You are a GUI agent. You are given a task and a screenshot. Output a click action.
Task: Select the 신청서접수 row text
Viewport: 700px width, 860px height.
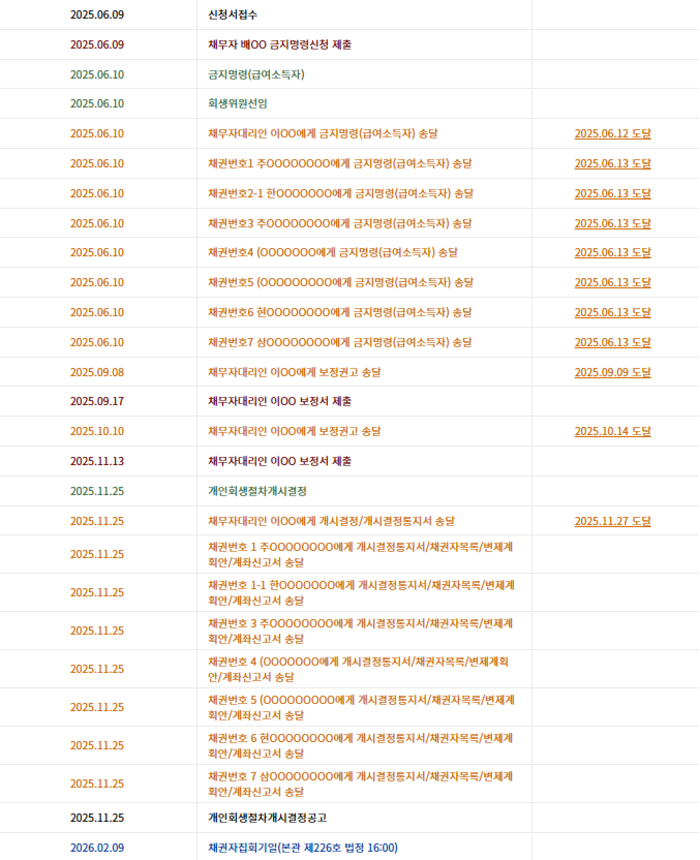click(x=233, y=15)
